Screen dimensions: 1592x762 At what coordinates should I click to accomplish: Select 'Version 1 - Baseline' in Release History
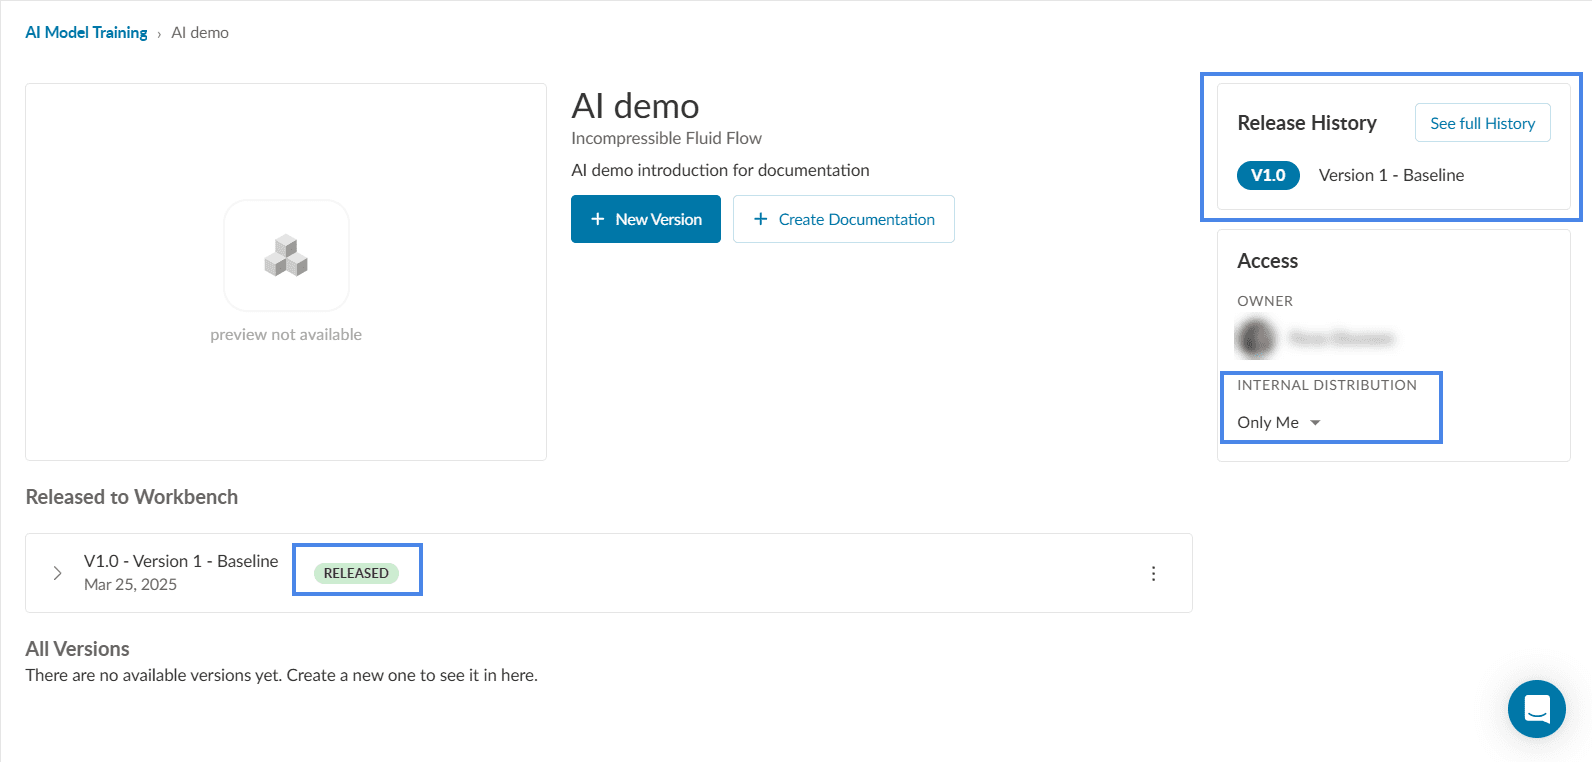pos(1391,175)
